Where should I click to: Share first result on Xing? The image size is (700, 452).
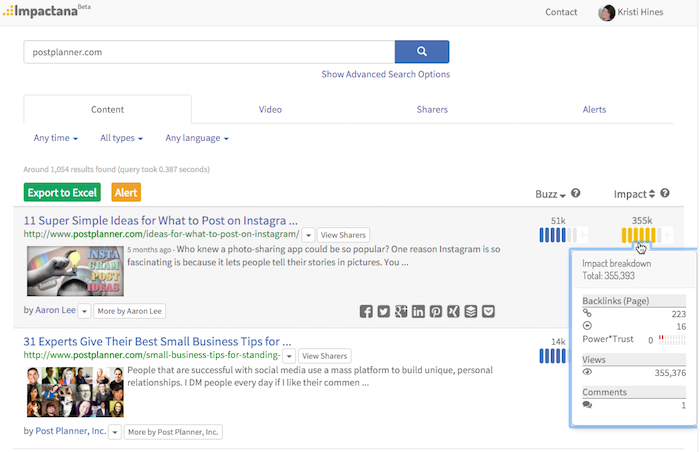click(x=453, y=311)
